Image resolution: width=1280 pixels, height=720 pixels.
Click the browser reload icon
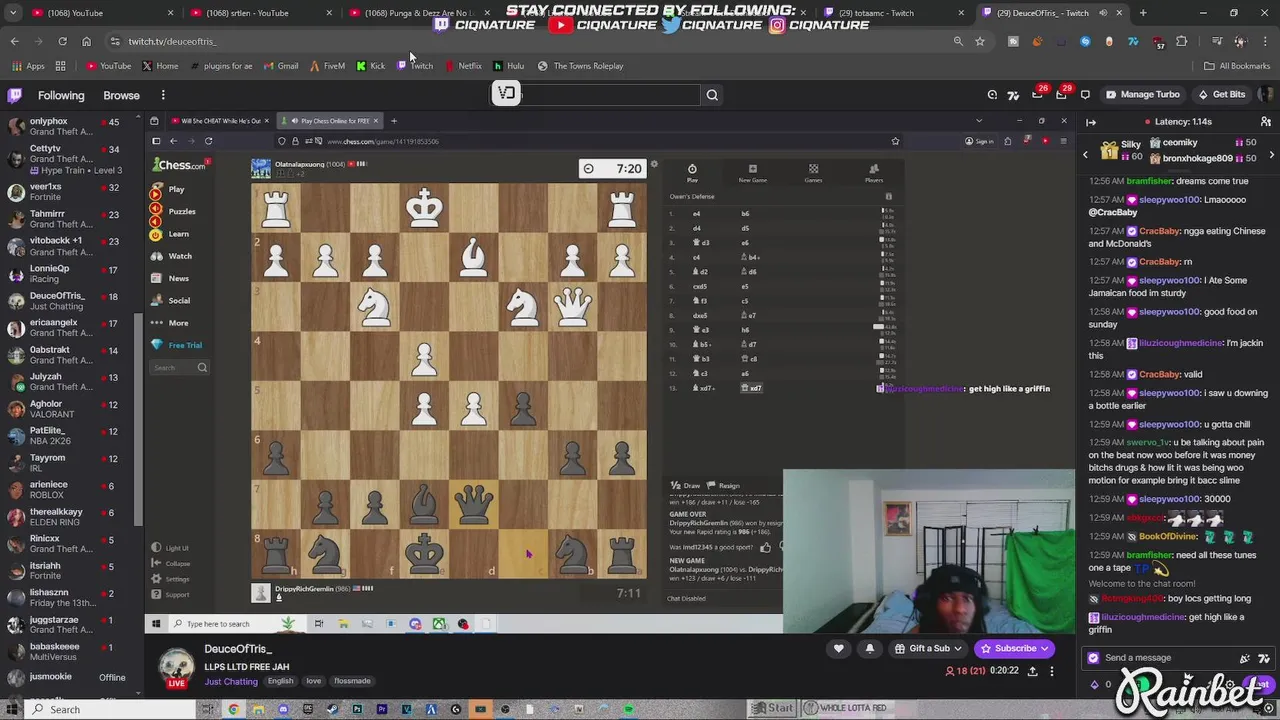[x=62, y=41]
